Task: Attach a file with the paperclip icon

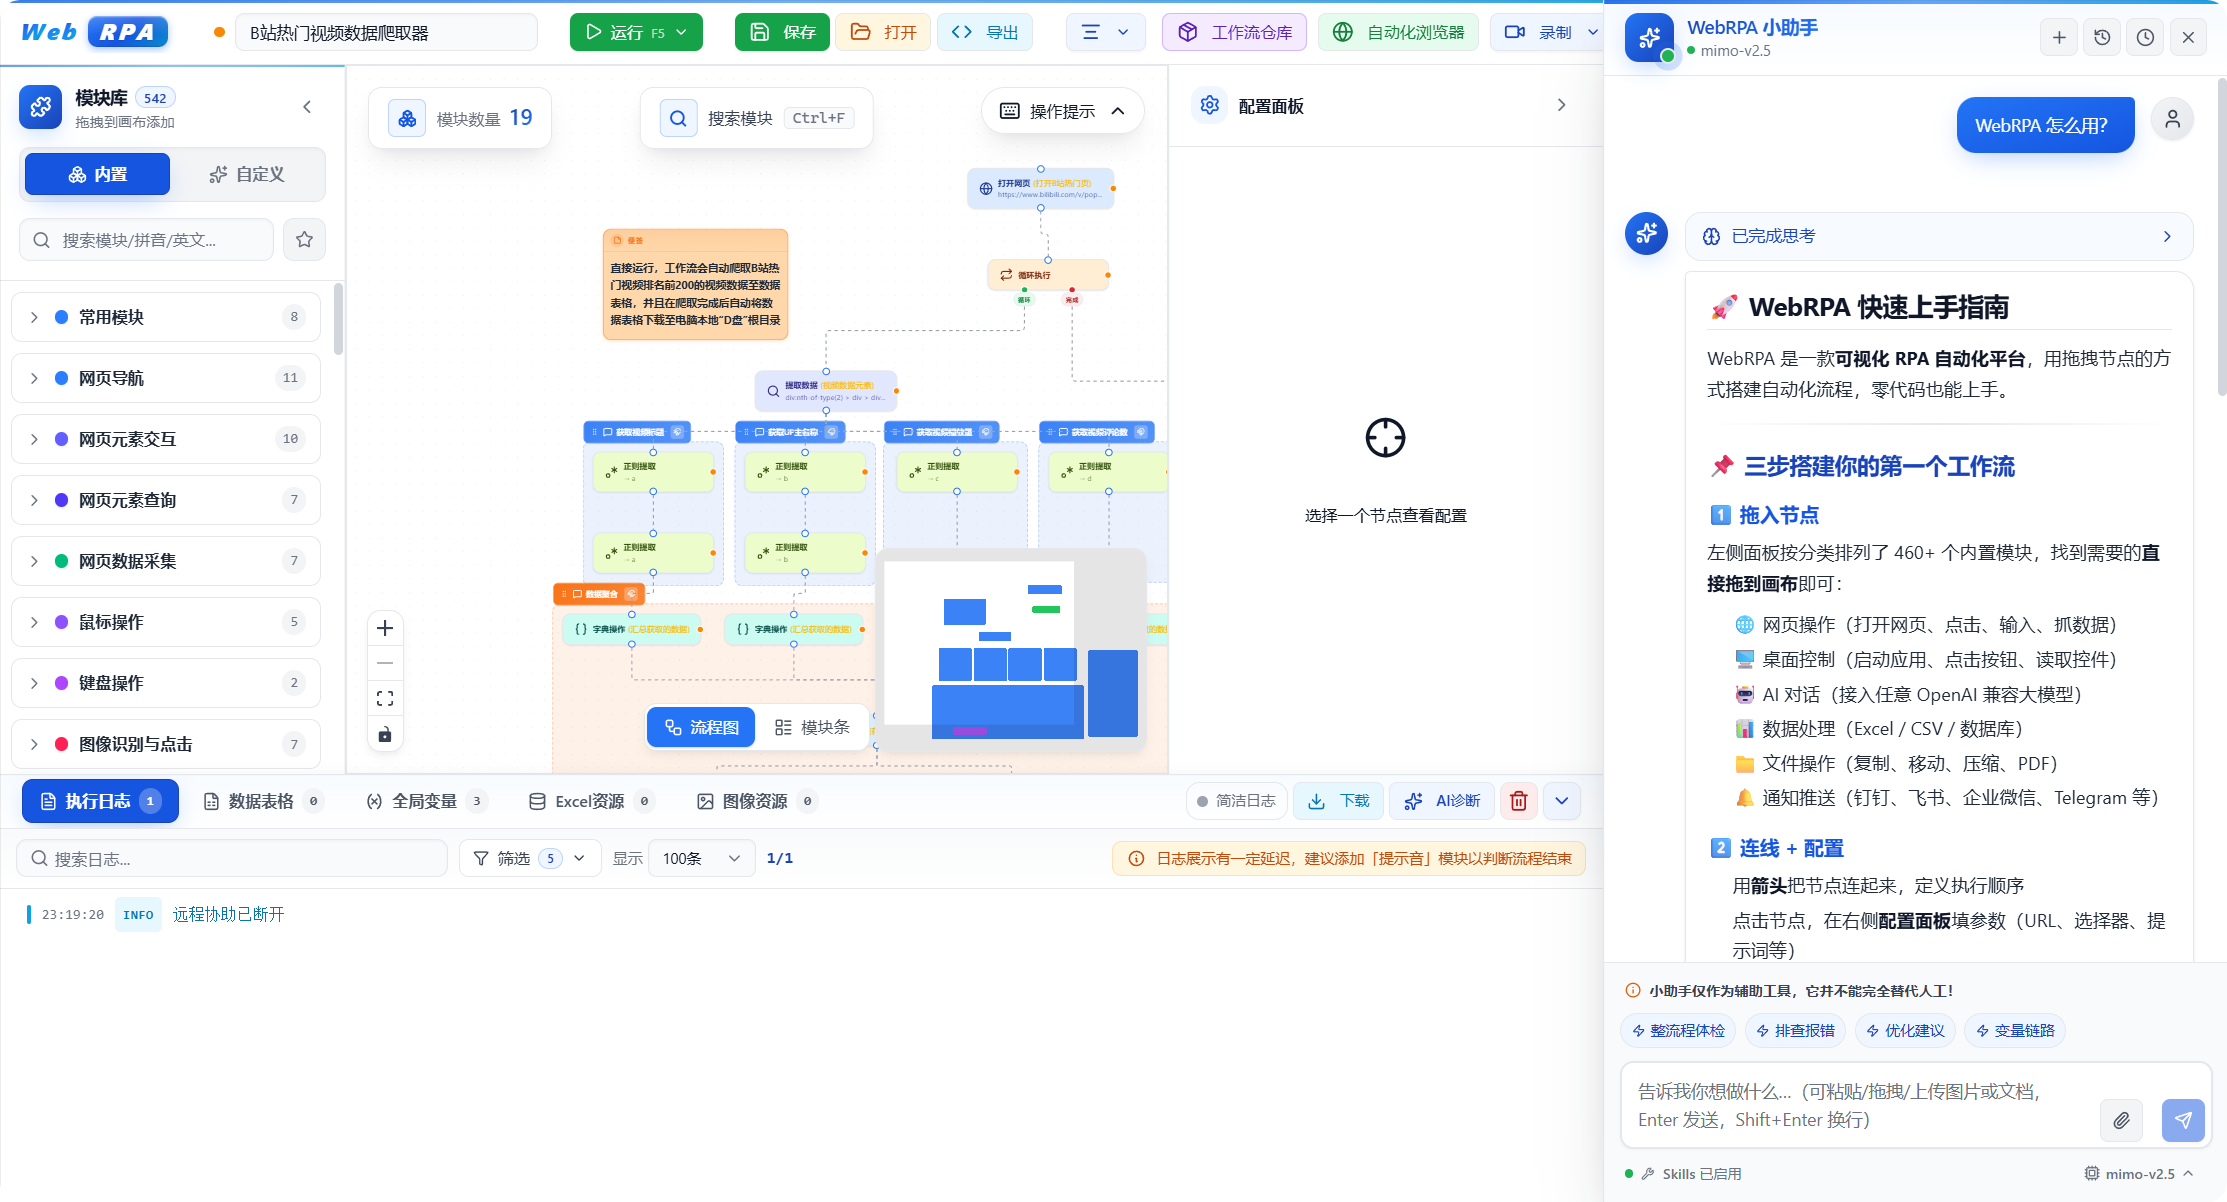Action: (2121, 1121)
